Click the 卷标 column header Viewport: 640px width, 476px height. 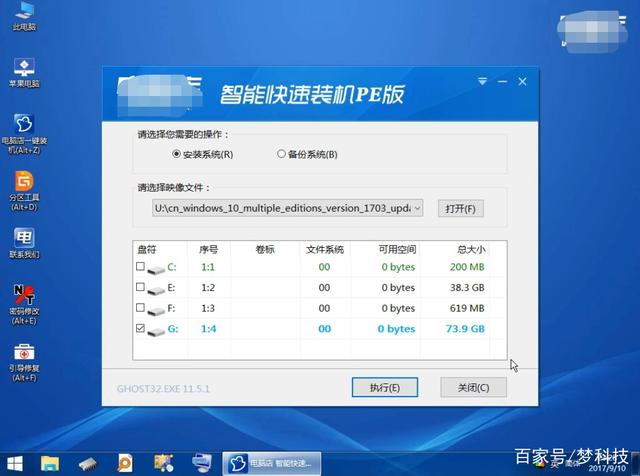click(x=265, y=249)
